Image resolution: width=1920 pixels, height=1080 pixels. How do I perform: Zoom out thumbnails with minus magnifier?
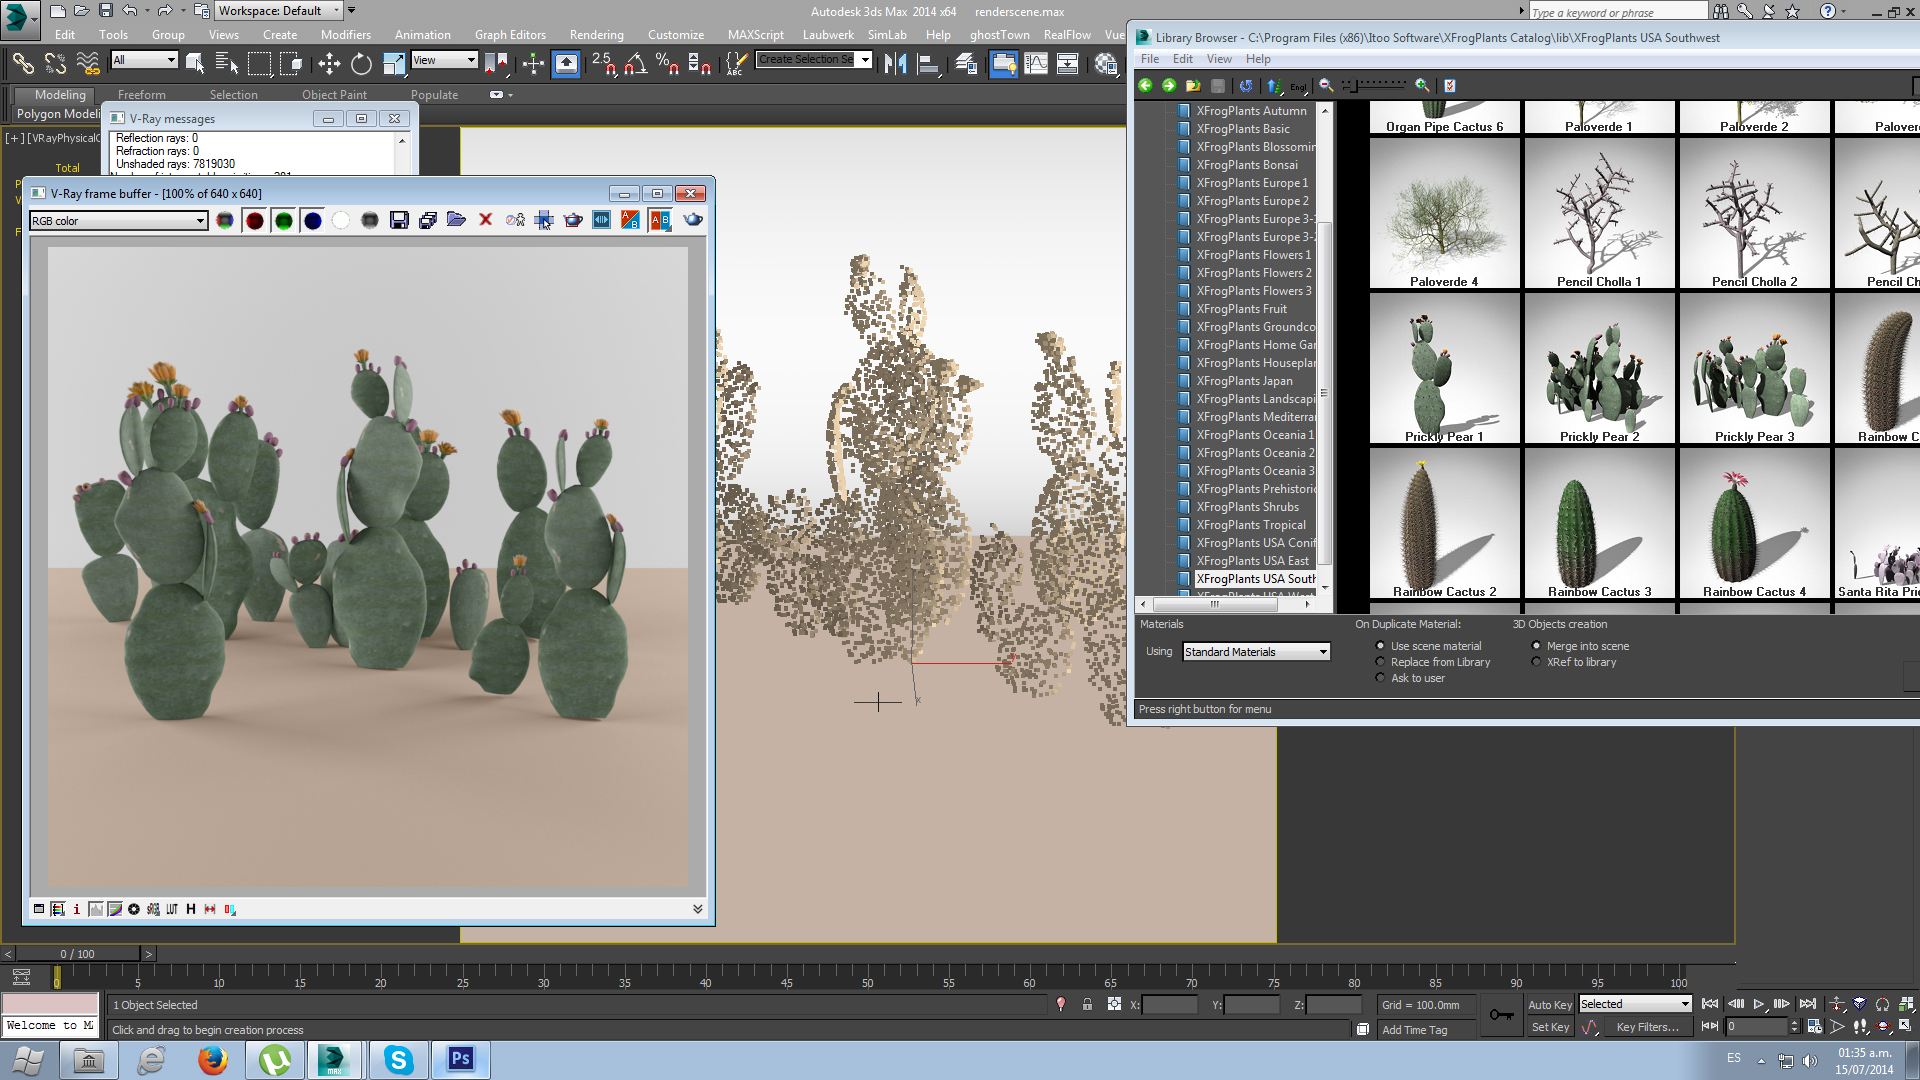1326,86
